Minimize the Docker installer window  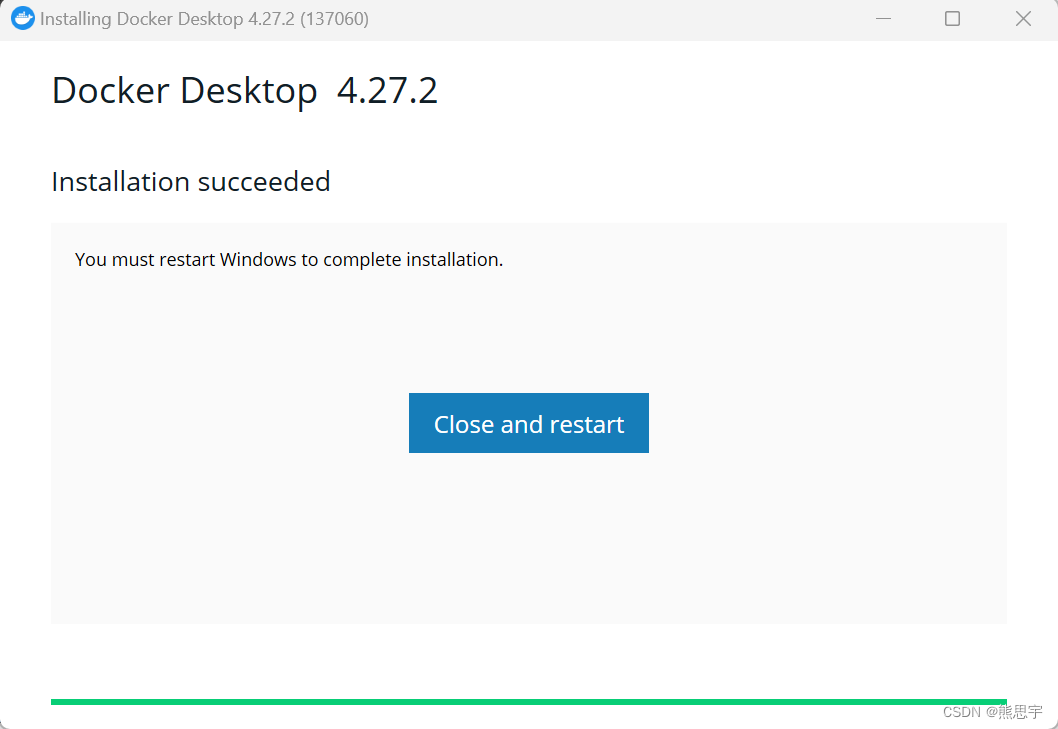[x=883, y=18]
